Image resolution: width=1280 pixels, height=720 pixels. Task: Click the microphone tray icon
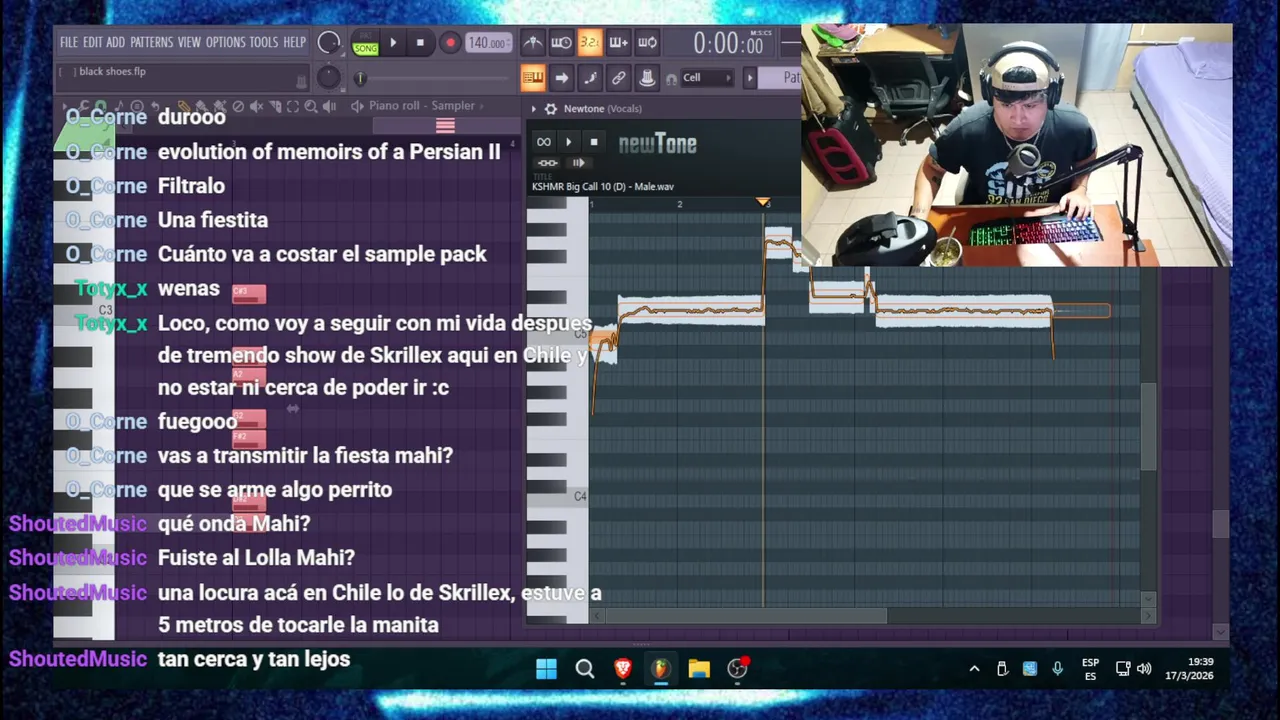[1058, 669]
